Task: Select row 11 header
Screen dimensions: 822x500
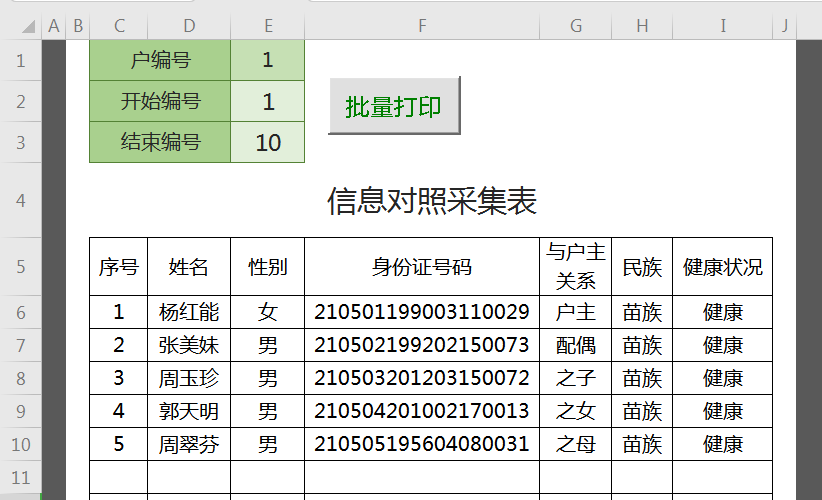Action: 20,477
